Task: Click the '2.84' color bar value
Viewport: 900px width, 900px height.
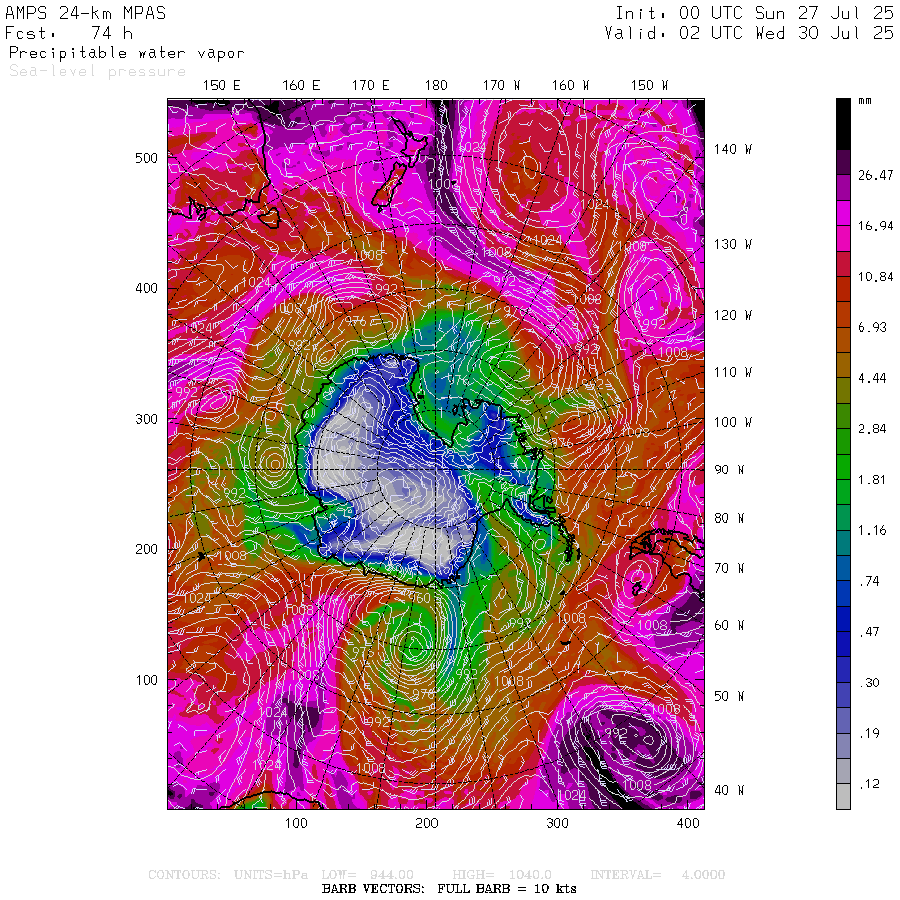Action: pos(872,429)
